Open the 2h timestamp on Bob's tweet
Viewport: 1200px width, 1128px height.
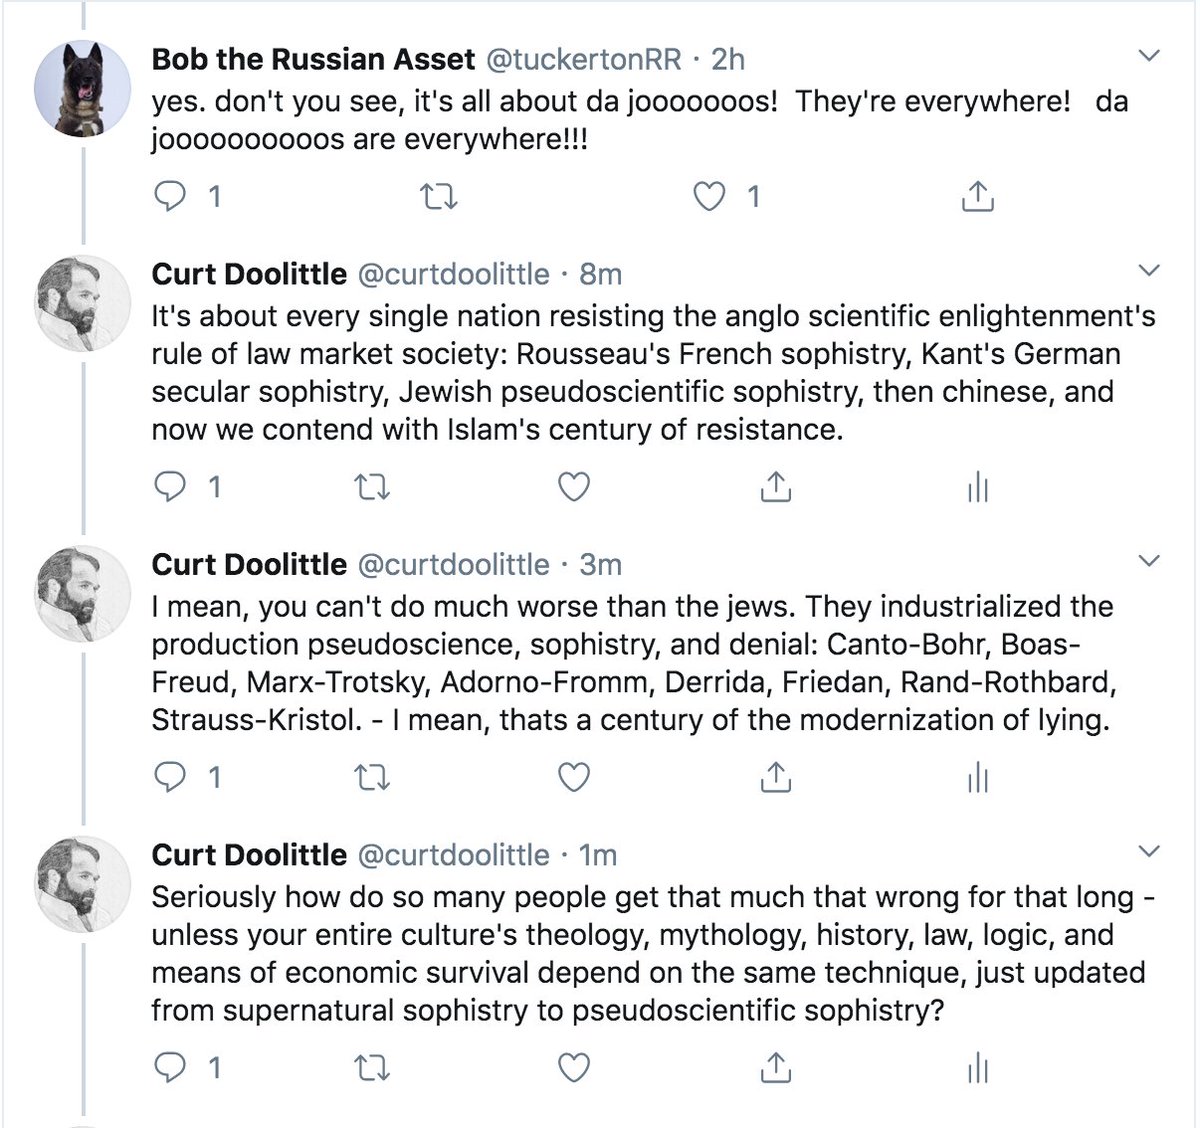pos(728,59)
